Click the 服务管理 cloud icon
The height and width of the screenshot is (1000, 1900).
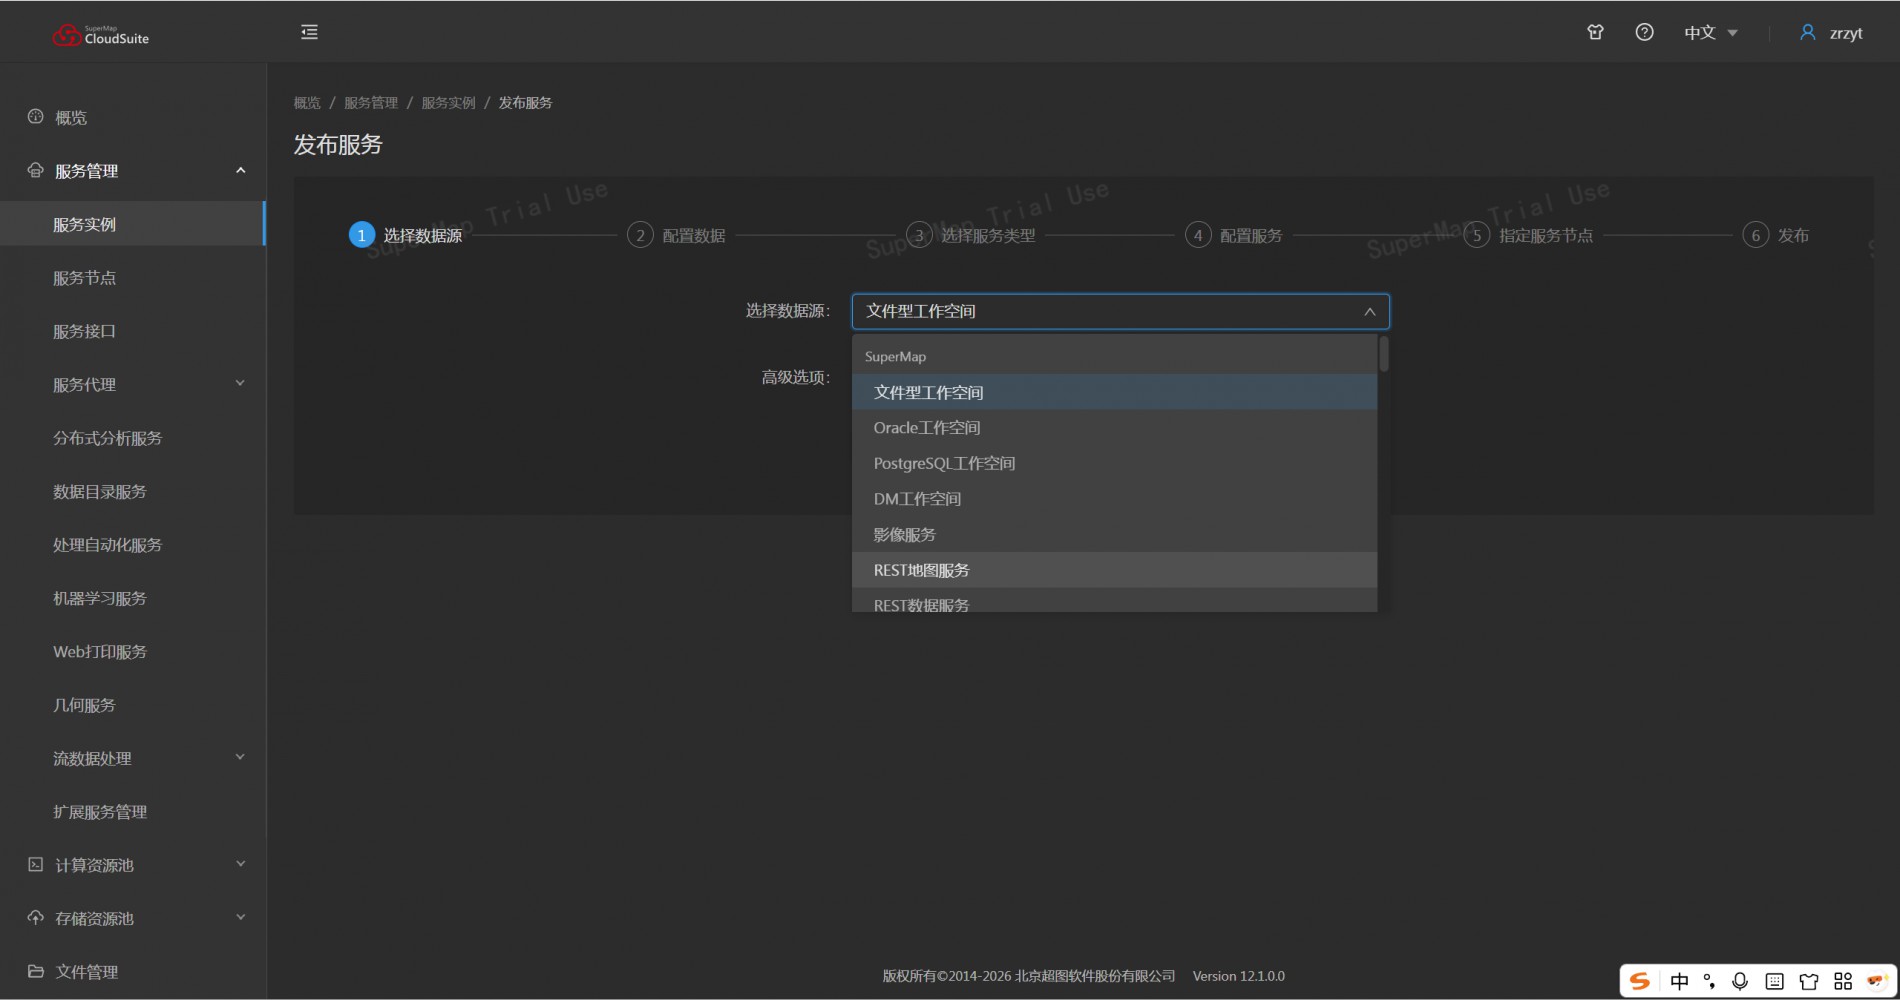tap(36, 170)
